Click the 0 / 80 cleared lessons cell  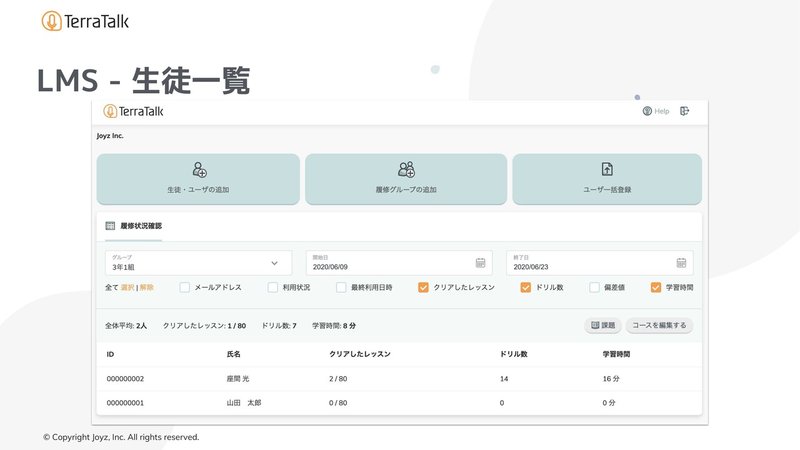click(338, 403)
